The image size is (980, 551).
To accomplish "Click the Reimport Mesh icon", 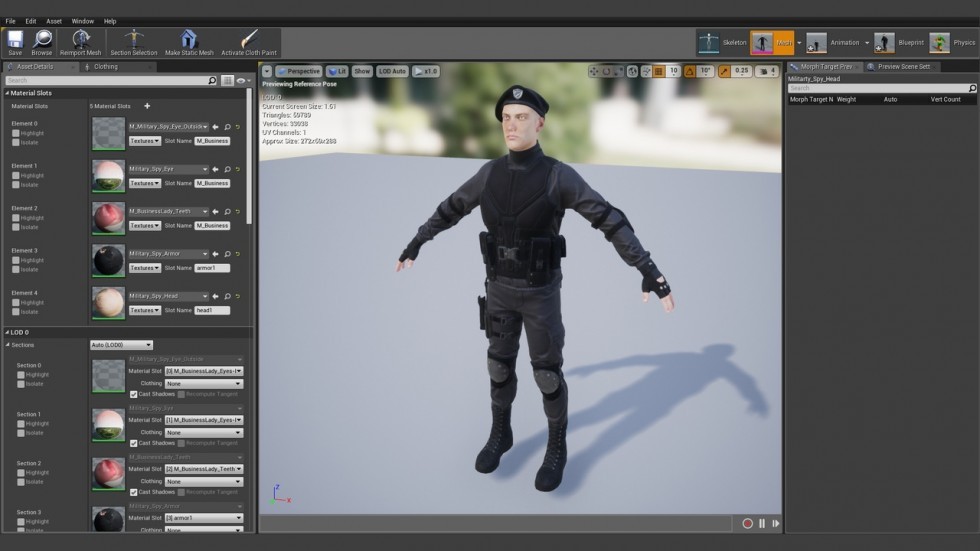I will coord(80,40).
